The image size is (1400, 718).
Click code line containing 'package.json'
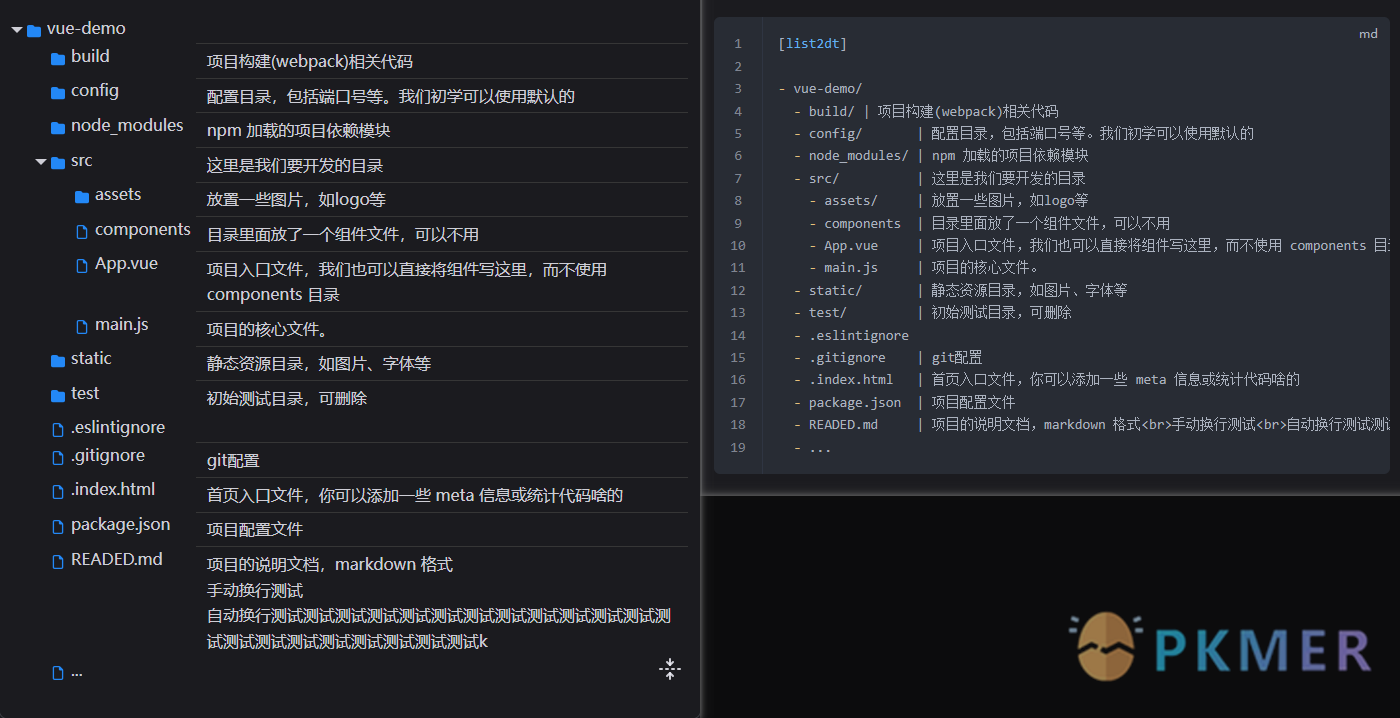[x=904, y=402]
